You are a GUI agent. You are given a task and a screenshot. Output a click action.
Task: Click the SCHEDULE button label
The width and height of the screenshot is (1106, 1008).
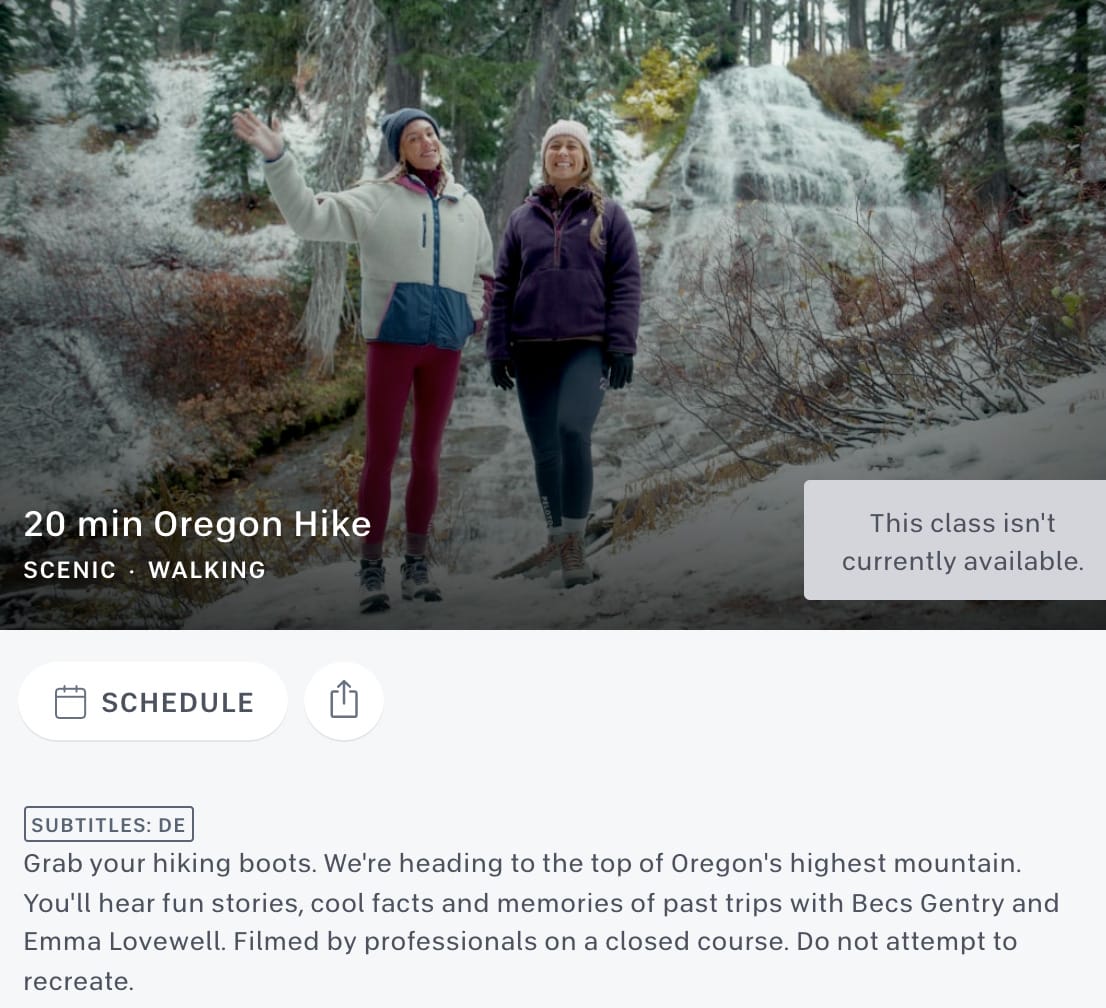(178, 703)
